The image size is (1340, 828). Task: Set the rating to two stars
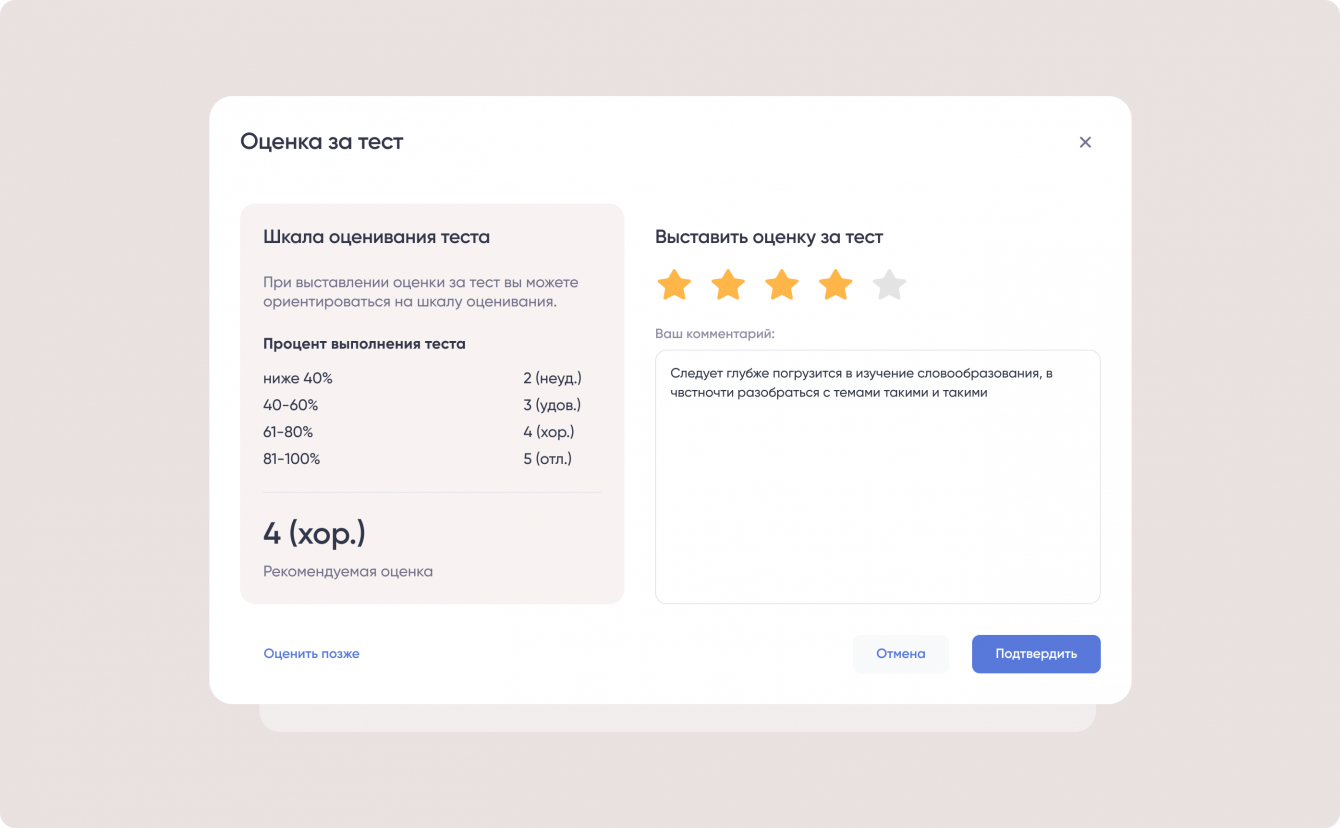tap(728, 285)
